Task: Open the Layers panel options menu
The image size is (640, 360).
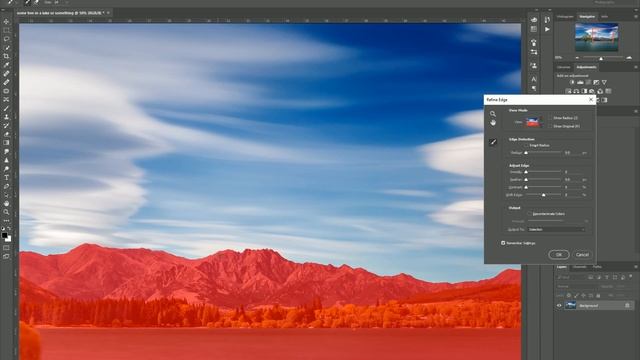Action: click(x=636, y=267)
